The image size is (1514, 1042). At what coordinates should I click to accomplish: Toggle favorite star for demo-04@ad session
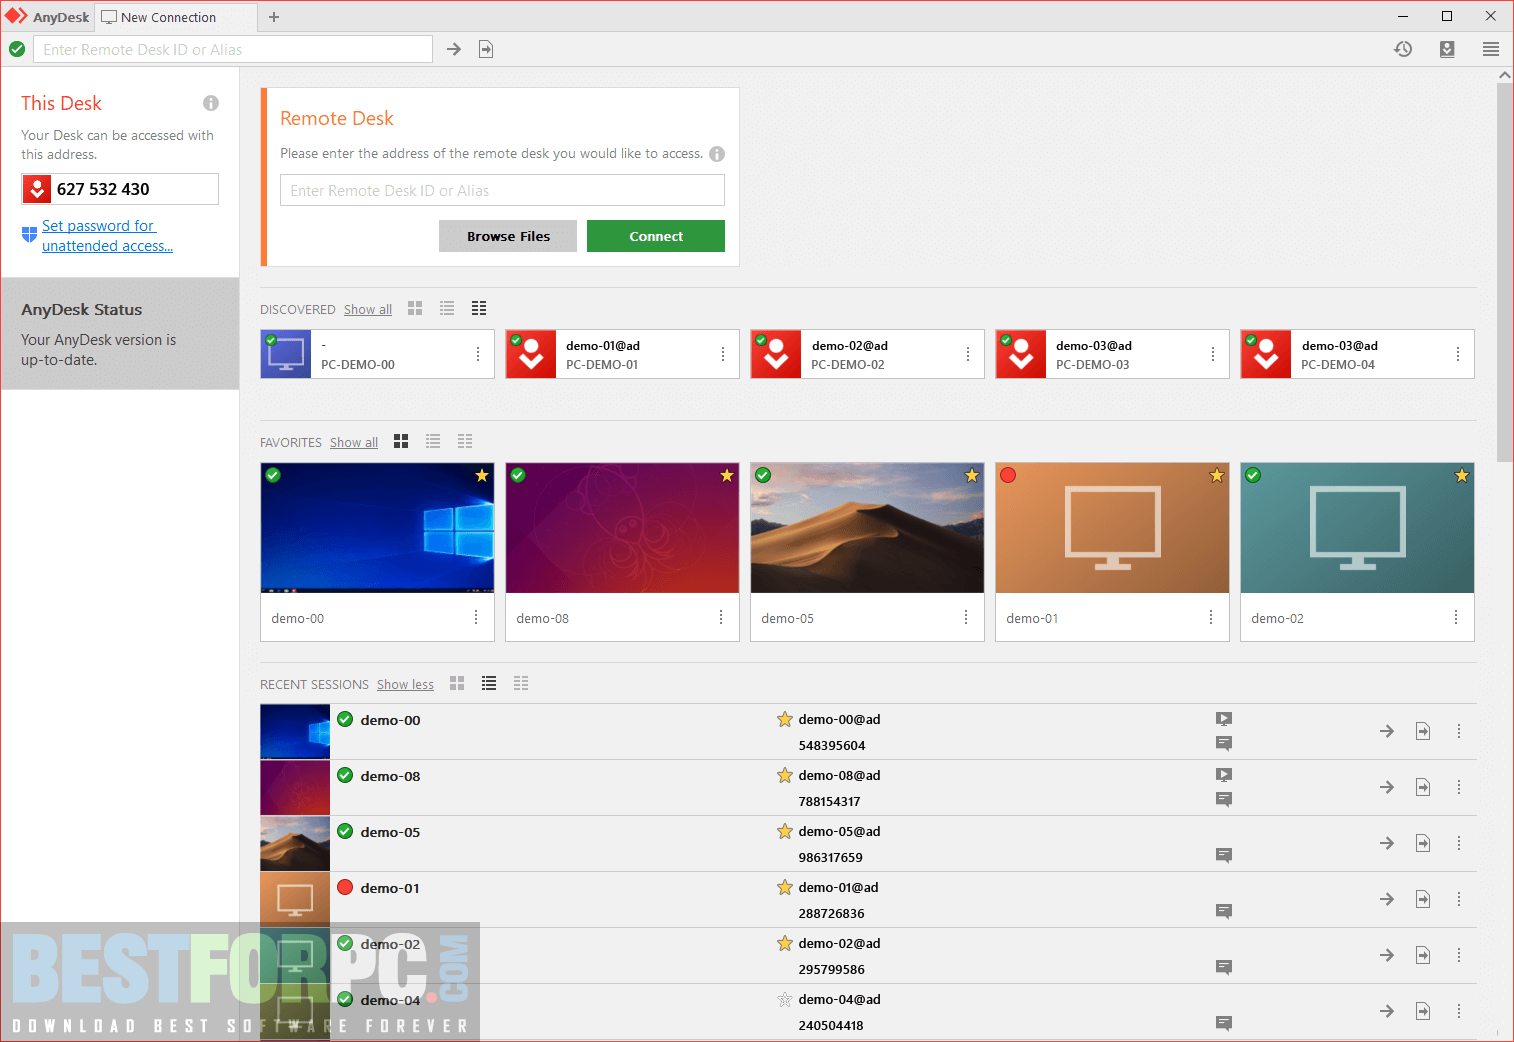[785, 999]
